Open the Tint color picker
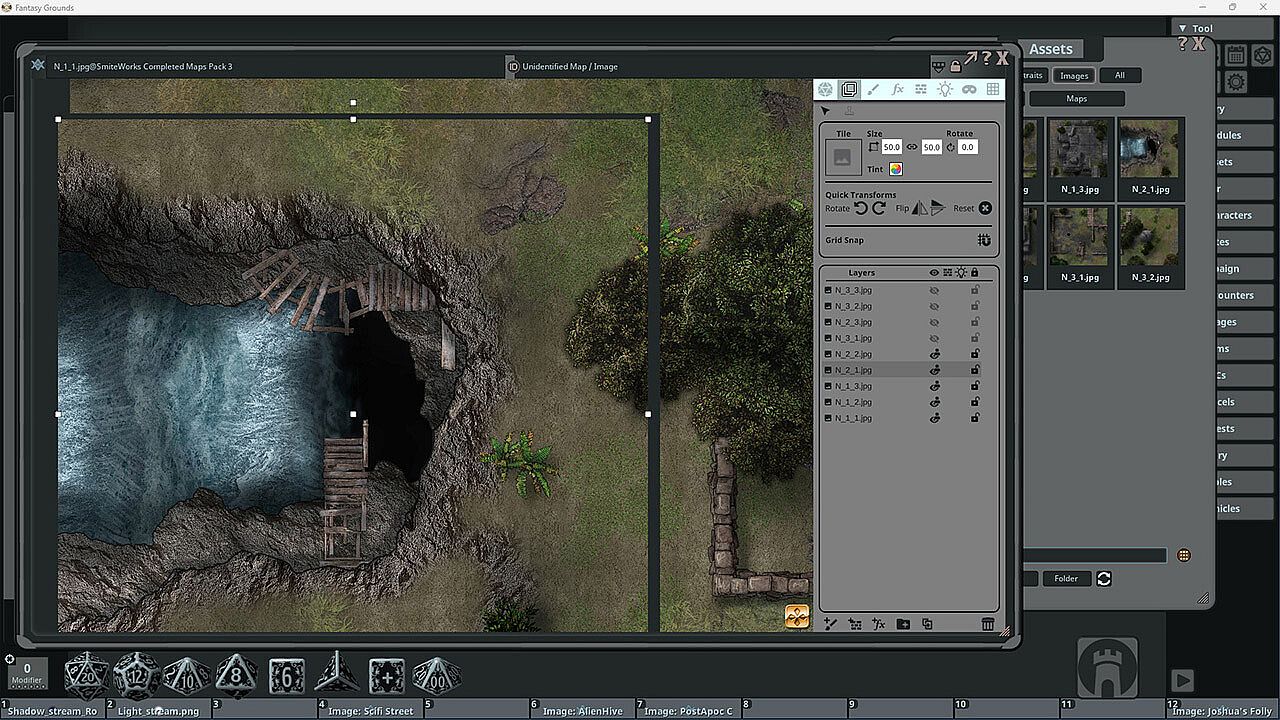 896,170
